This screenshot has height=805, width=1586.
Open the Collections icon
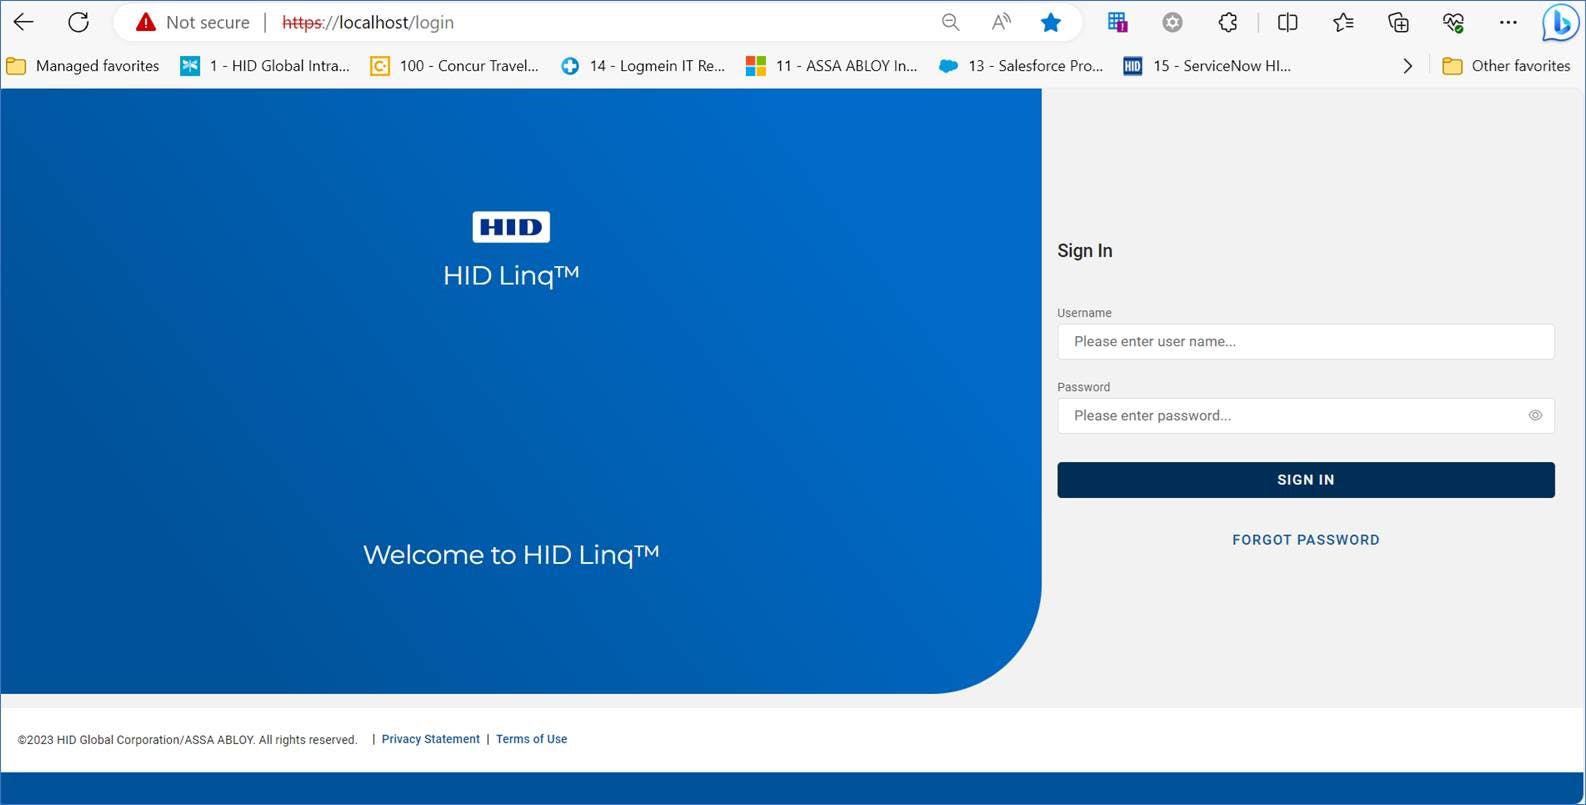[1398, 22]
